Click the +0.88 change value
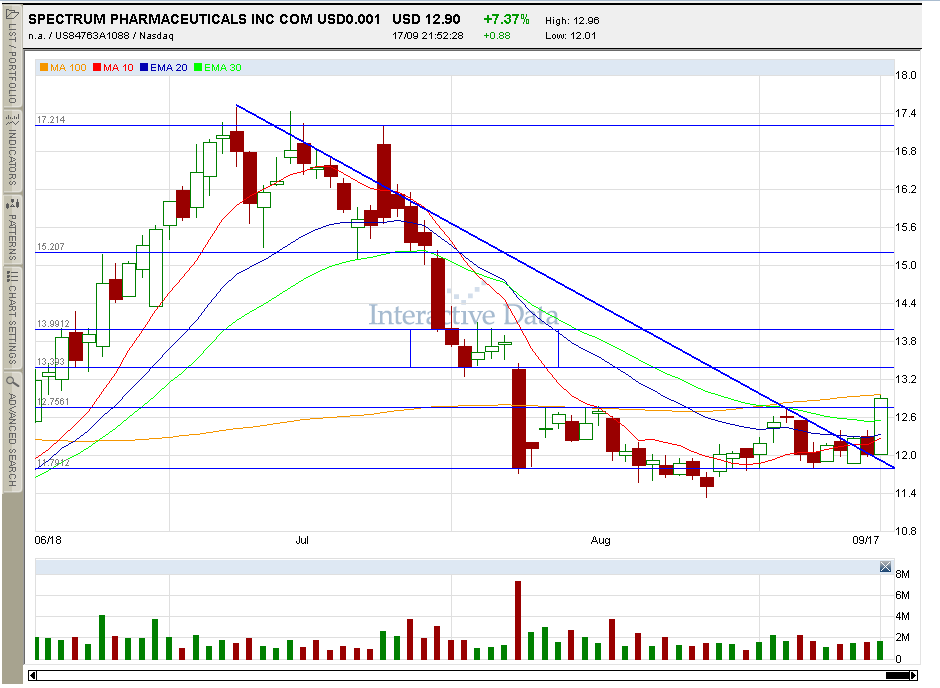940x688 pixels. click(497, 35)
